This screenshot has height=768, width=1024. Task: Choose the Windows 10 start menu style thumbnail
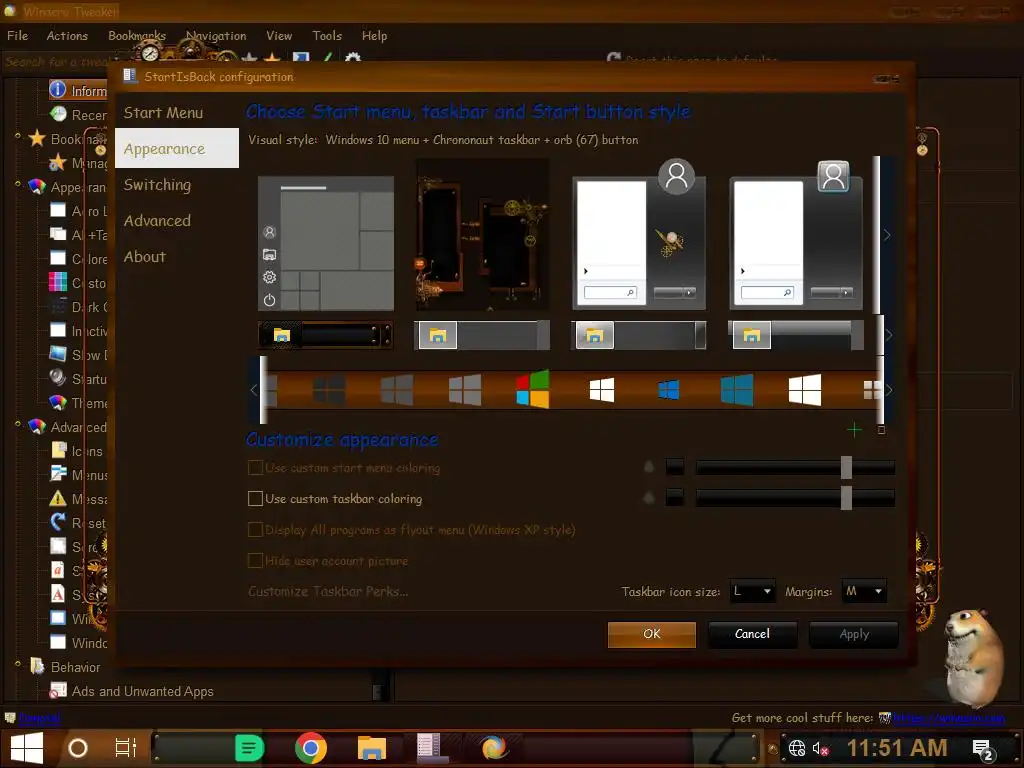click(x=326, y=243)
